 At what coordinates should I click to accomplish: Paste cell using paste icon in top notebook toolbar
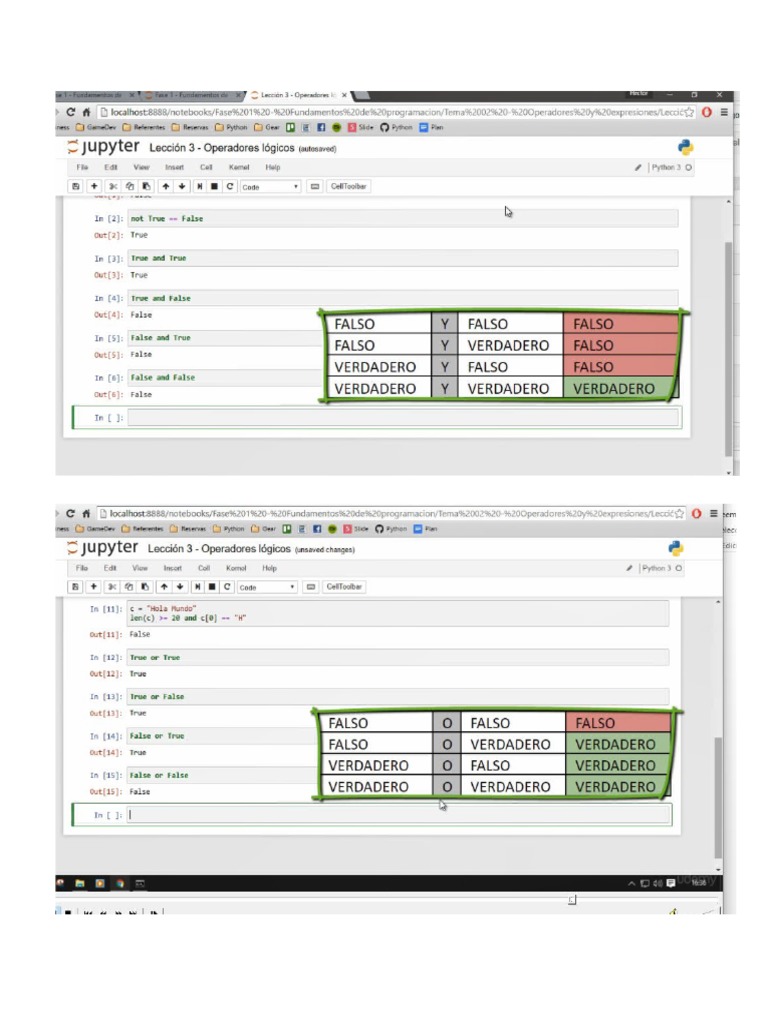point(146,186)
